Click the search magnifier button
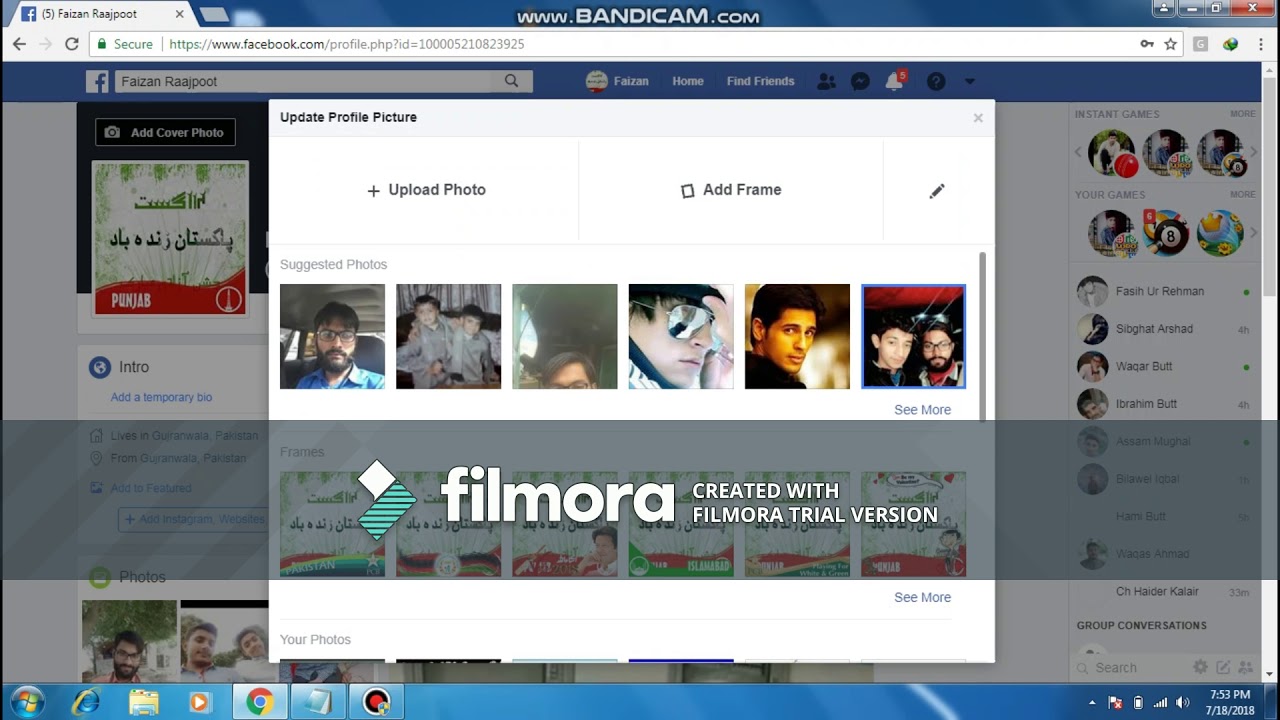This screenshot has width=1280, height=720. pyautogui.click(x=511, y=82)
